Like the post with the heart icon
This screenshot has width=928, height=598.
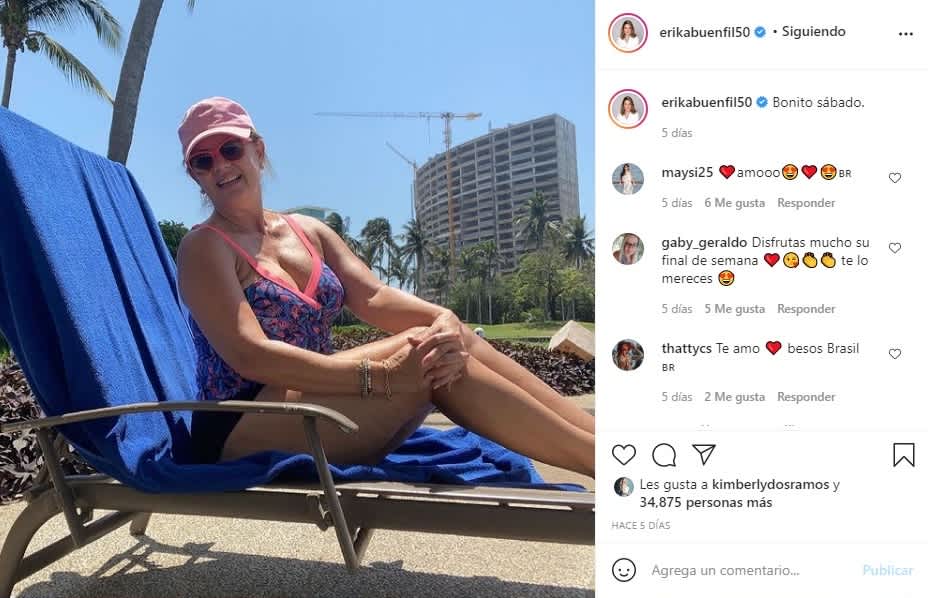click(x=624, y=455)
